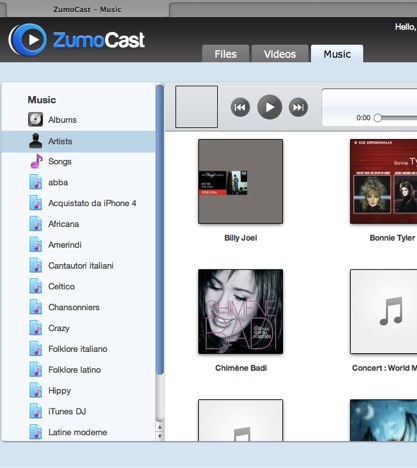This screenshot has width=417, height=468.
Task: Click the Concert : World Music label
Action: (x=384, y=368)
